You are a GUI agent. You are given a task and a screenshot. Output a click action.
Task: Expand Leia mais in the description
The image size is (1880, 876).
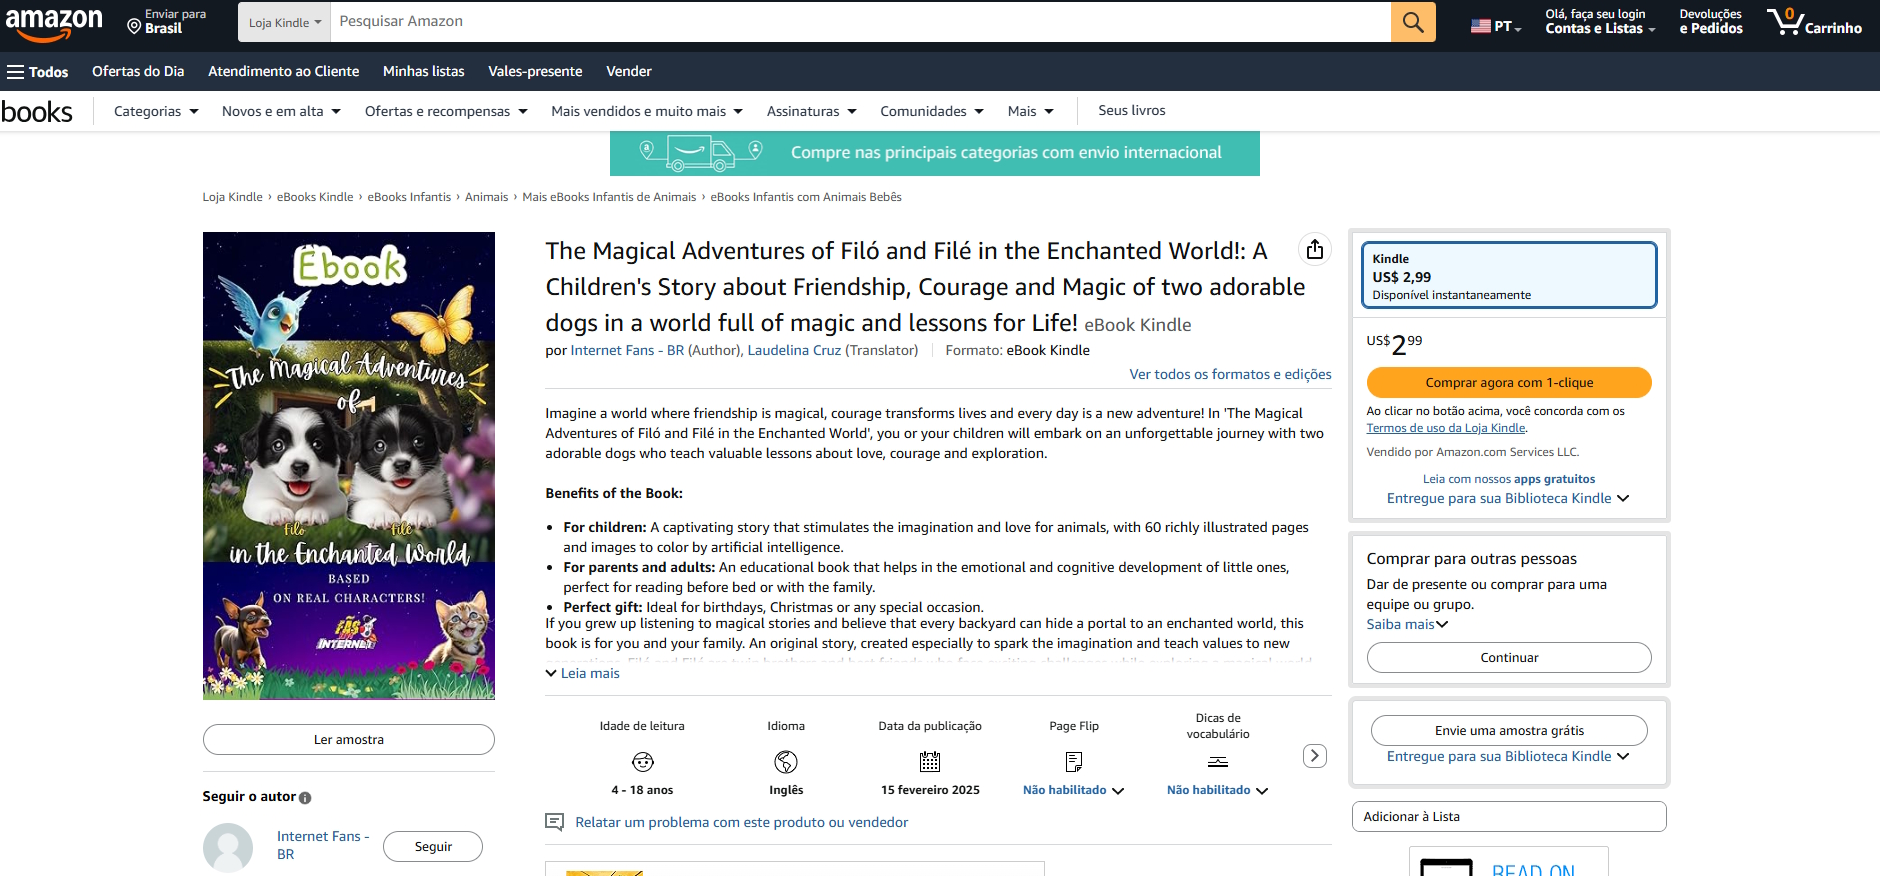click(583, 673)
